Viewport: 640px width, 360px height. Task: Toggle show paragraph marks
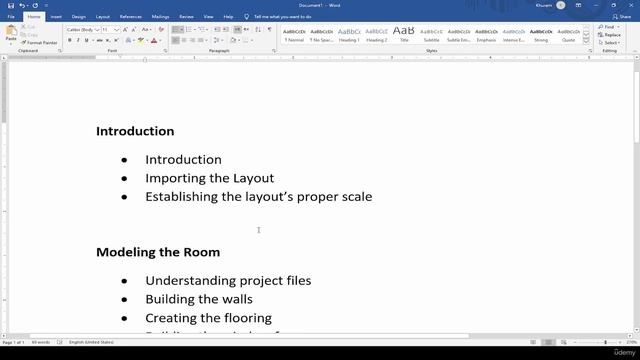pos(269,30)
